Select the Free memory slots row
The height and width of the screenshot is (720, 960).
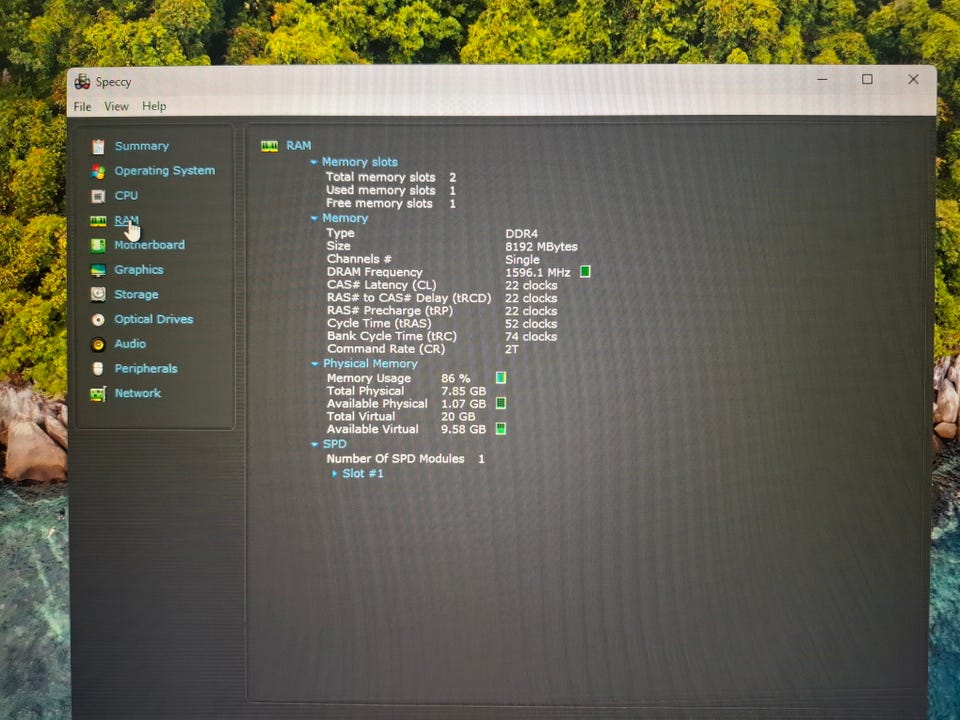(391, 203)
